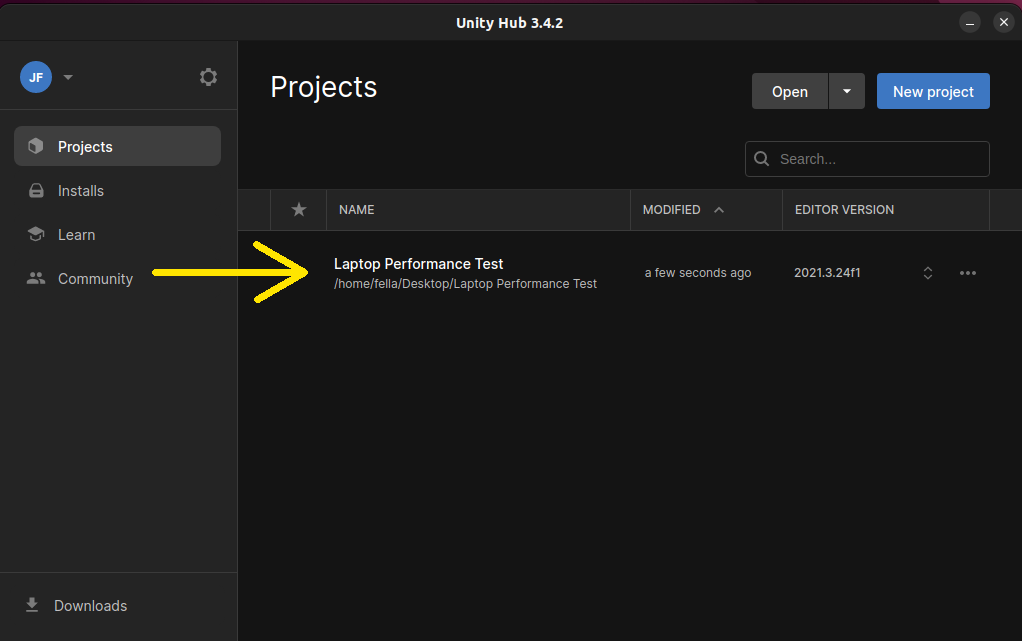Click the Downloads arrow icon
This screenshot has width=1022, height=641.
[32, 605]
